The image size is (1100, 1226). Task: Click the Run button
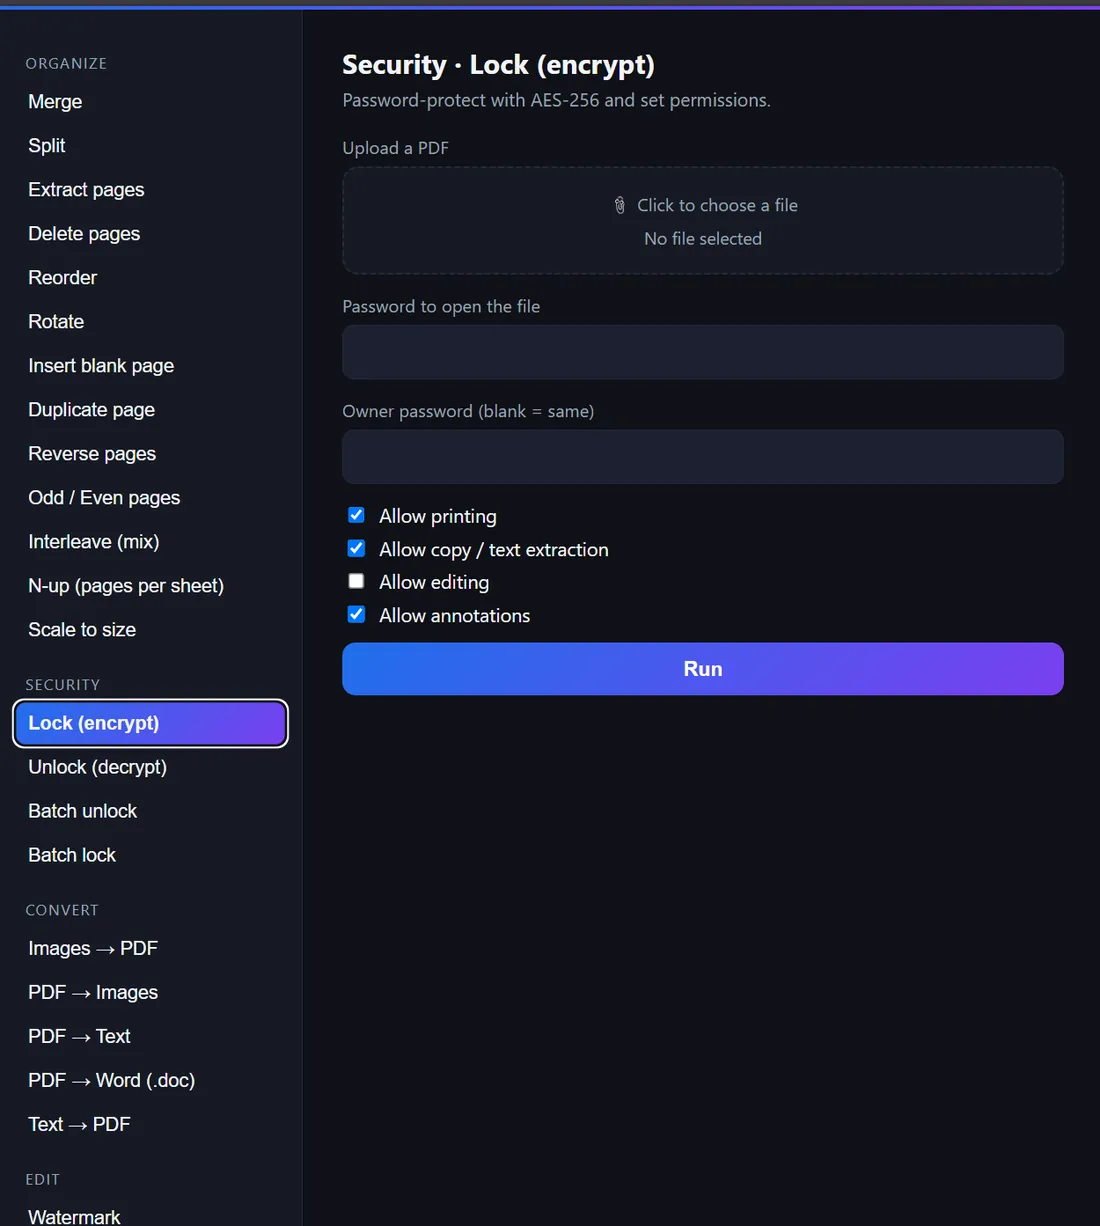[703, 669]
